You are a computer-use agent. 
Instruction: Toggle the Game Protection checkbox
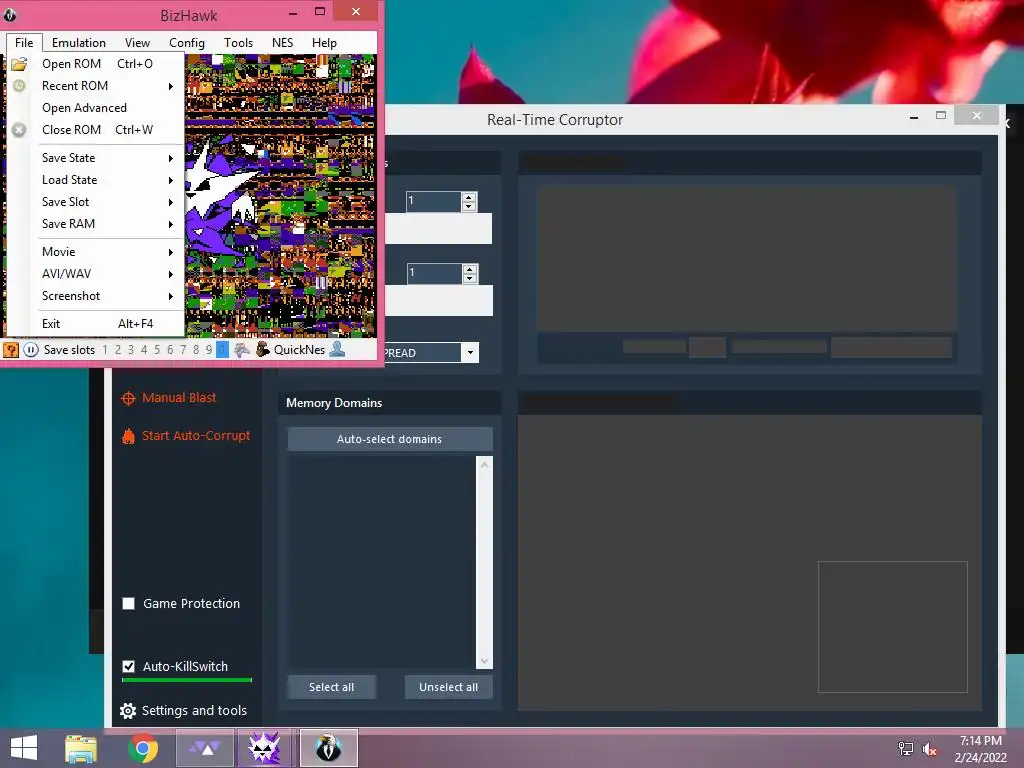point(129,603)
